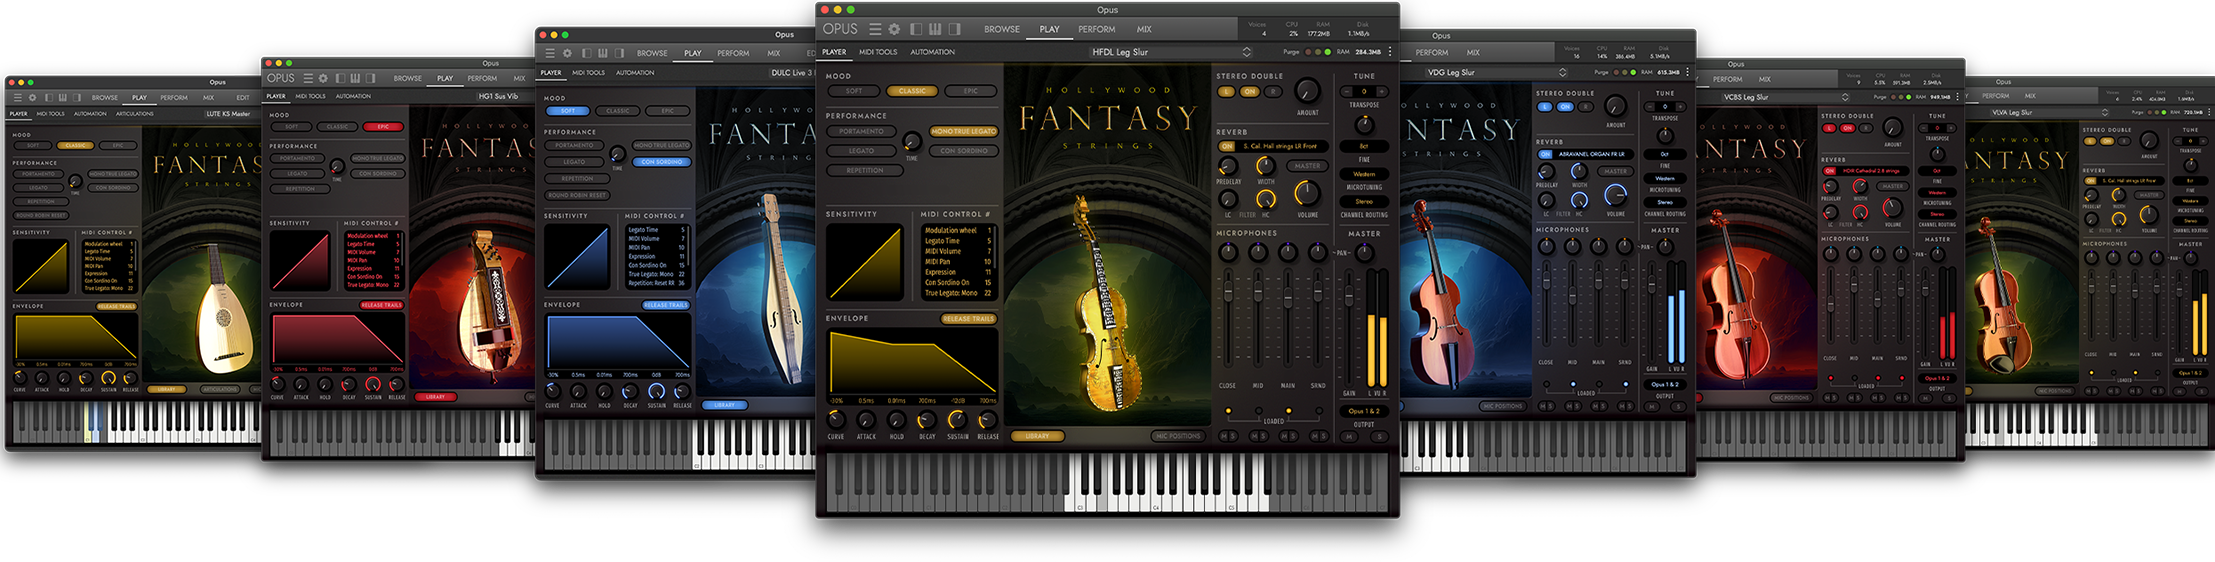Turn the Stereo Double Amount knob in HFDL window
2215x562 pixels.
[1307, 91]
